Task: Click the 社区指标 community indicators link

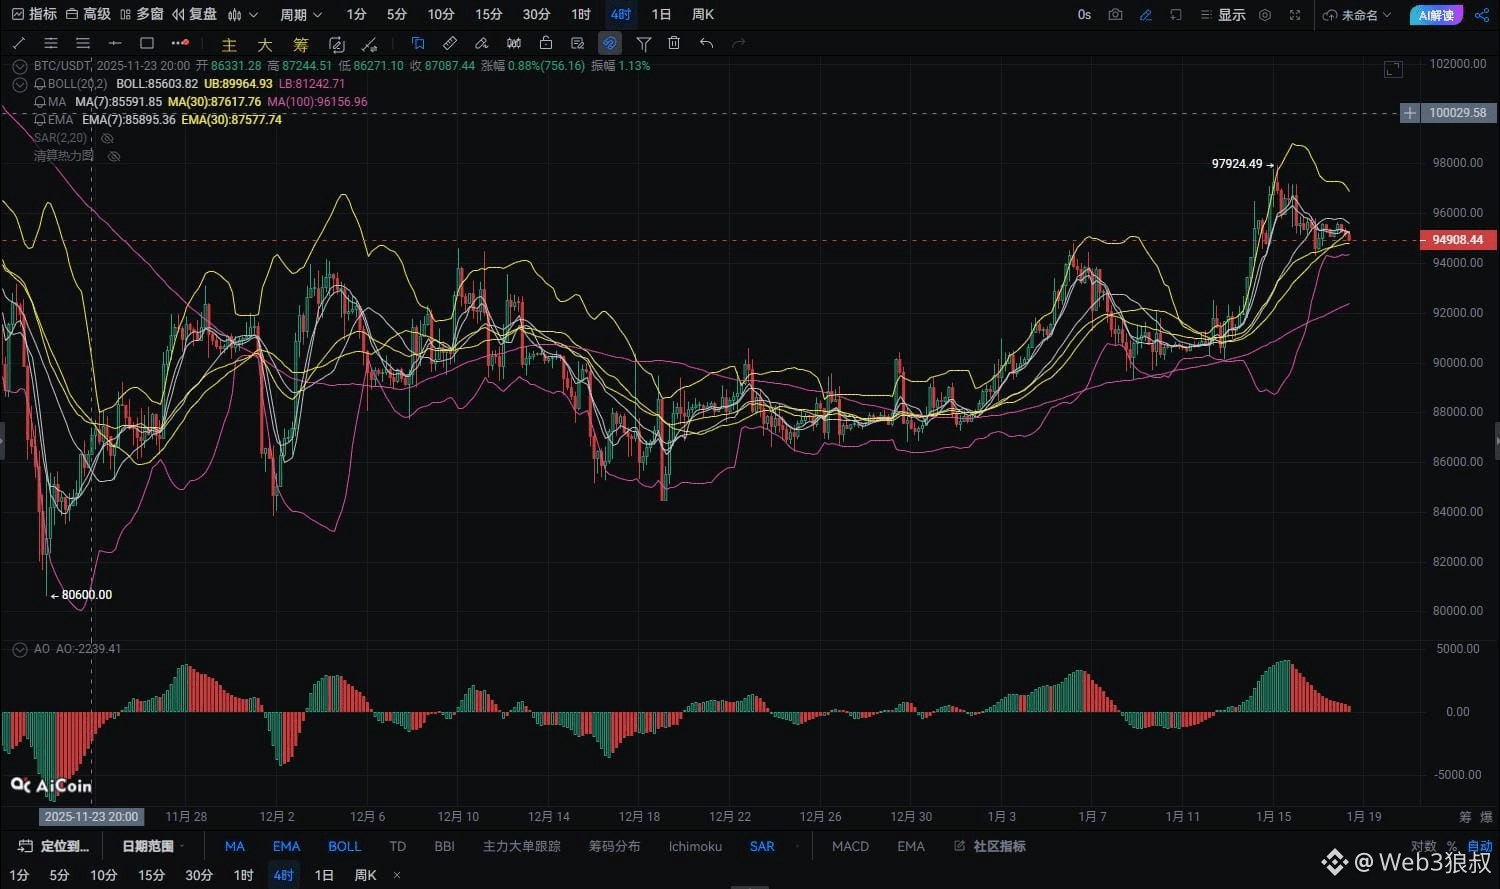Action: click(x=990, y=846)
